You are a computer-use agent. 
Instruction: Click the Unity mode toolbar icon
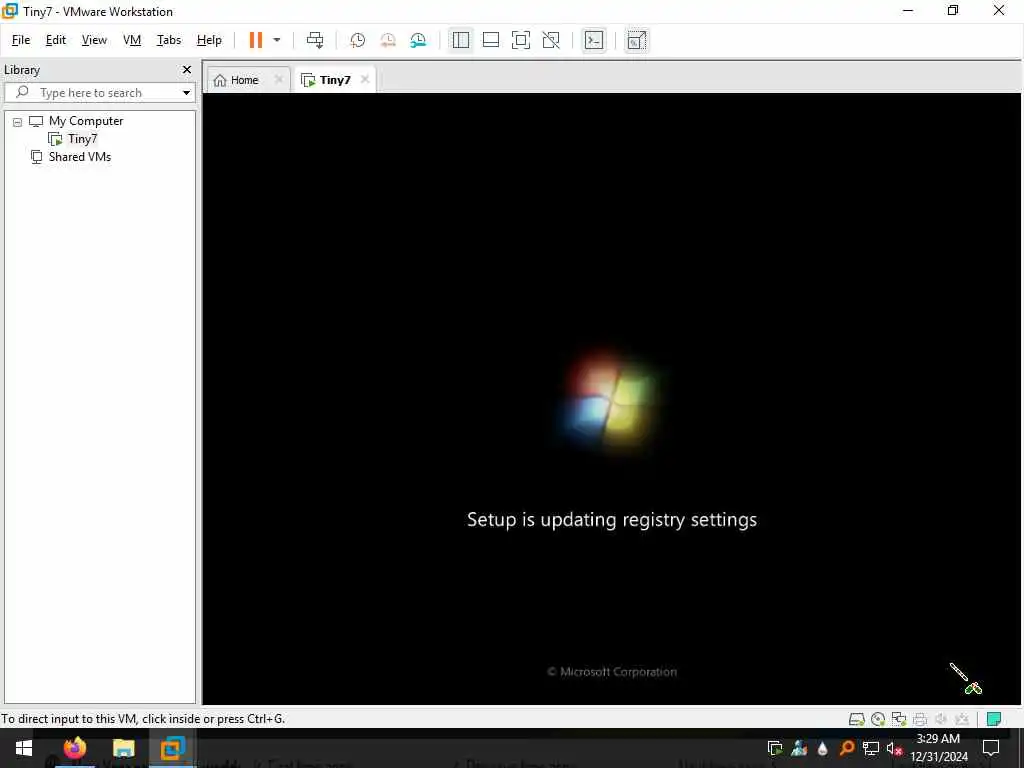tap(551, 40)
